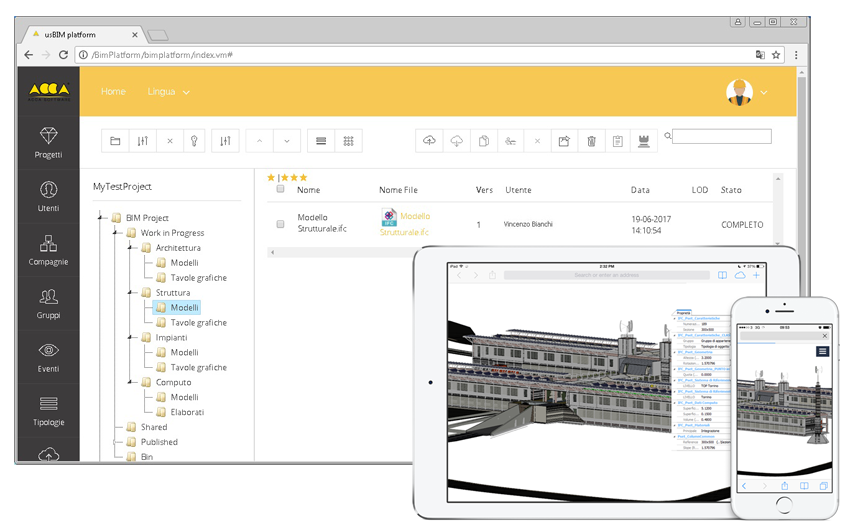Sort by the Data column header
This screenshot has height=529, width=850.
[x=640, y=190]
